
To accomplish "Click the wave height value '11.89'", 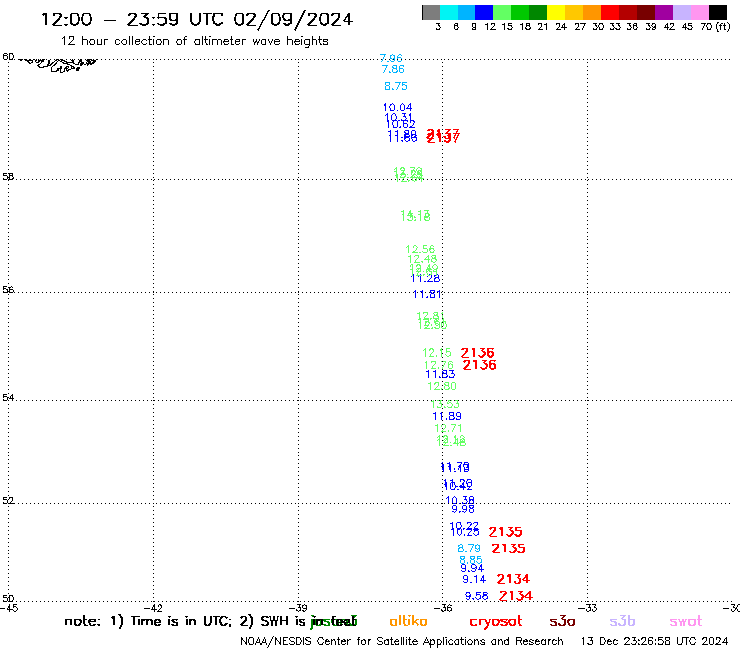I will 447,416.
